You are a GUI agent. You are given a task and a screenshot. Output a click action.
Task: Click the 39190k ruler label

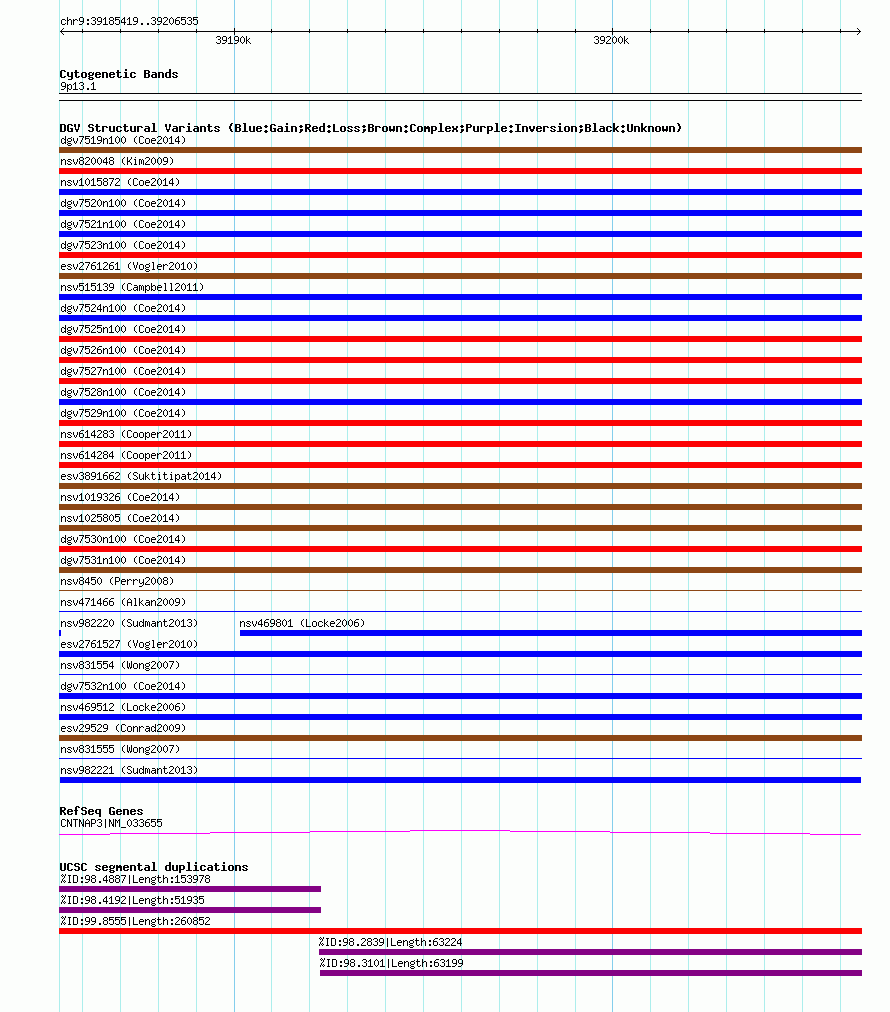[233, 40]
